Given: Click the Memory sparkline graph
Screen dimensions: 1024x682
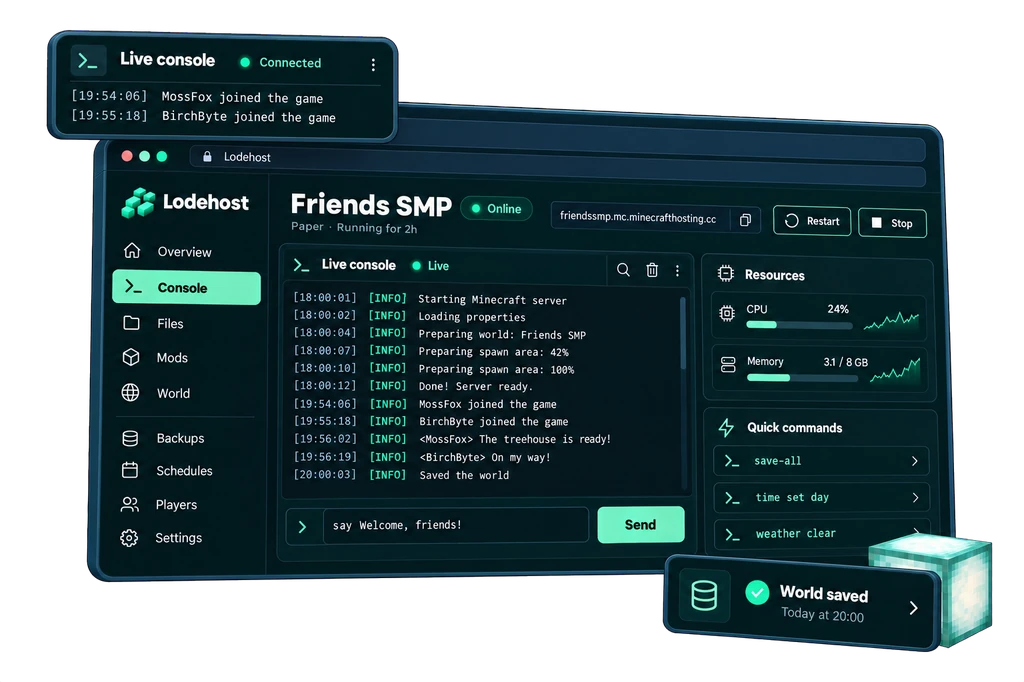Looking at the screenshot, I should pyautogui.click(x=895, y=371).
